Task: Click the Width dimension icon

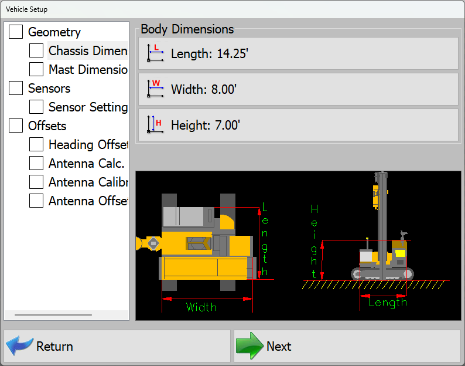Action: coord(155,89)
